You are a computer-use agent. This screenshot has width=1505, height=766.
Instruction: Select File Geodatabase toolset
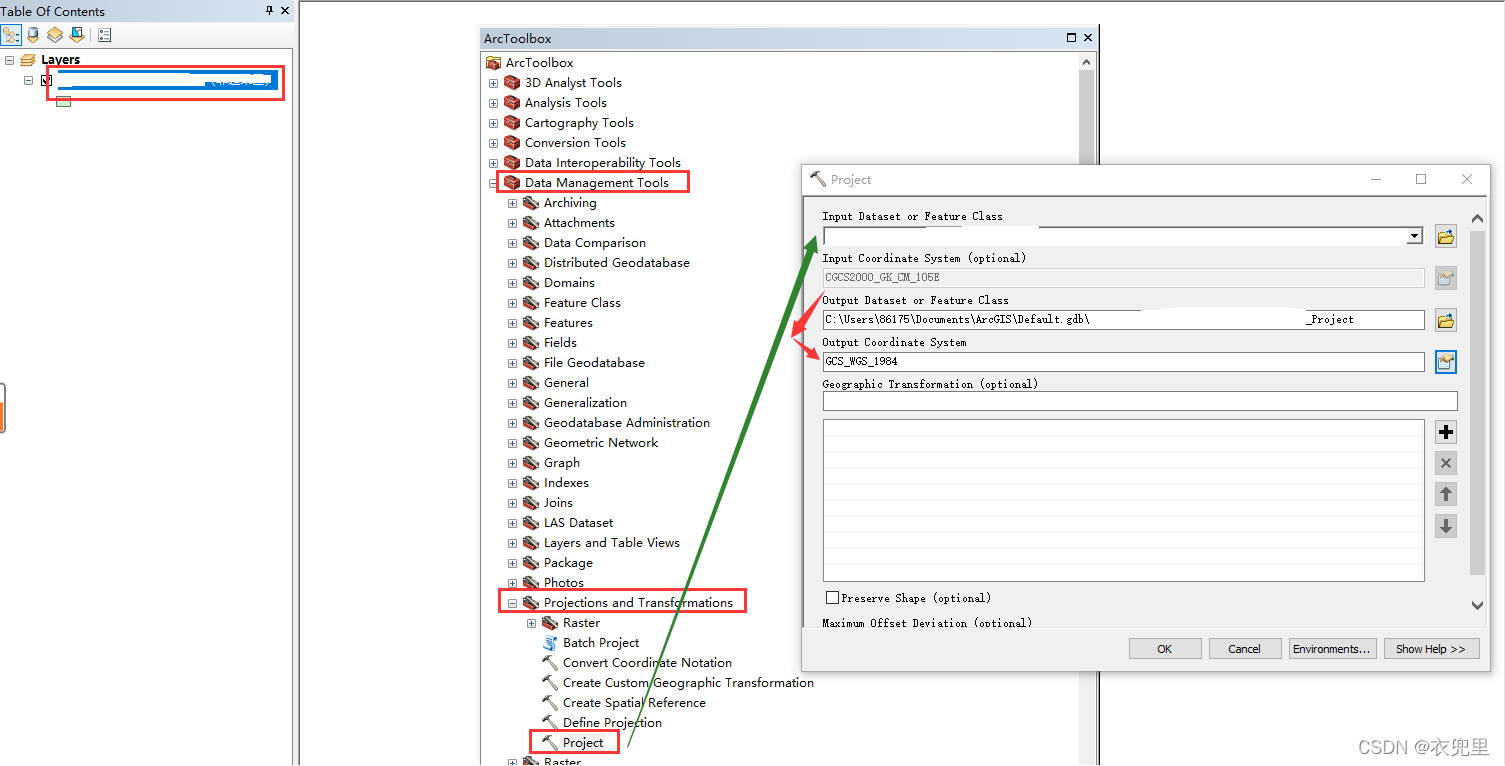[x=594, y=363]
